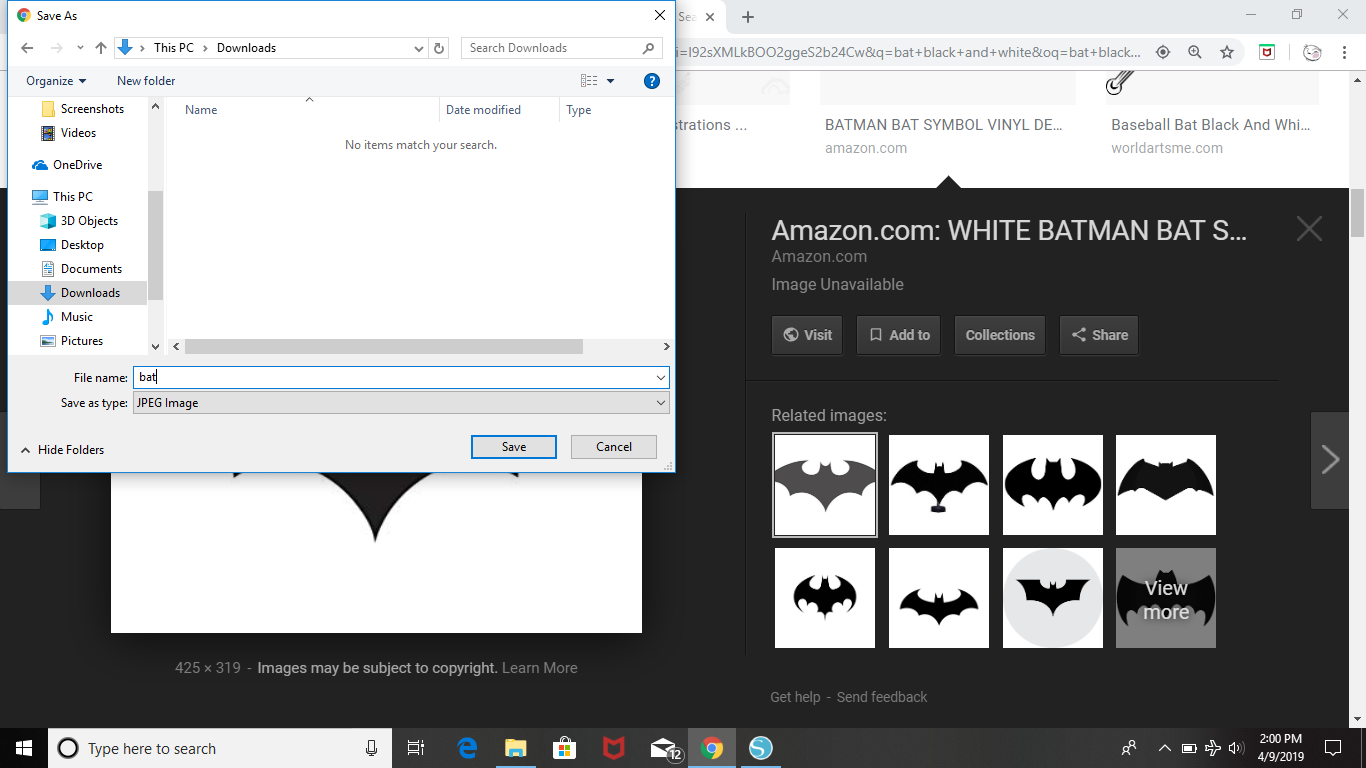Open Action Center notifications icon
1366x768 pixels.
click(x=1332, y=748)
